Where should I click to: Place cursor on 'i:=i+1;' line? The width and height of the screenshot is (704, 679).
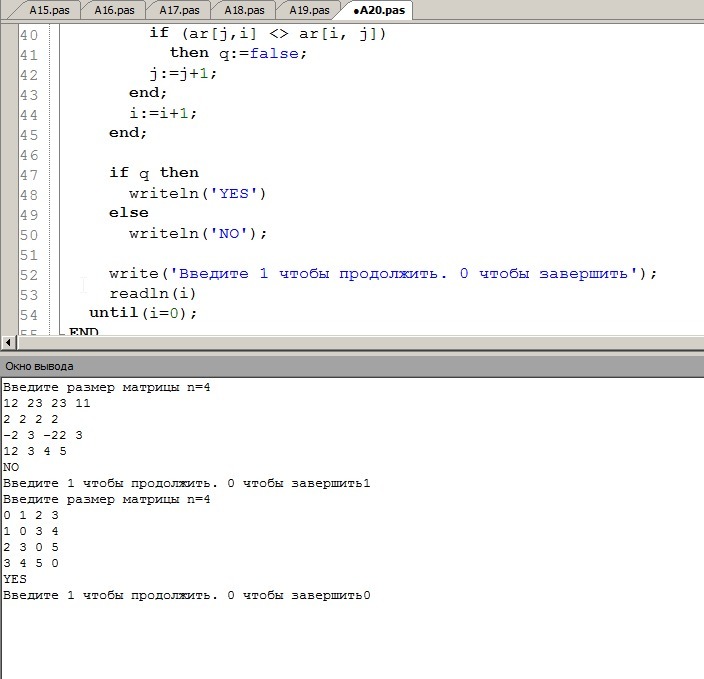coord(163,113)
